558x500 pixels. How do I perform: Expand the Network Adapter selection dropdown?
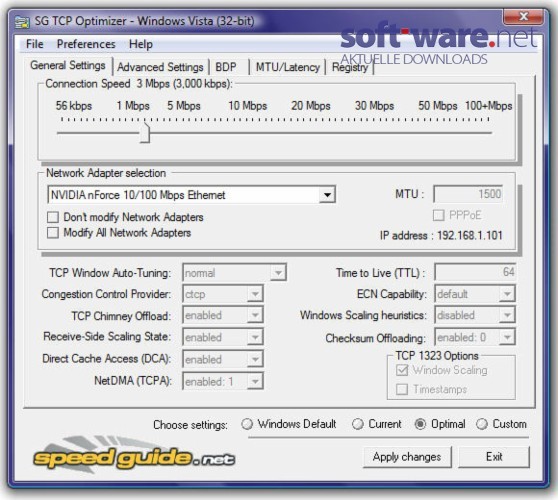coord(327,195)
